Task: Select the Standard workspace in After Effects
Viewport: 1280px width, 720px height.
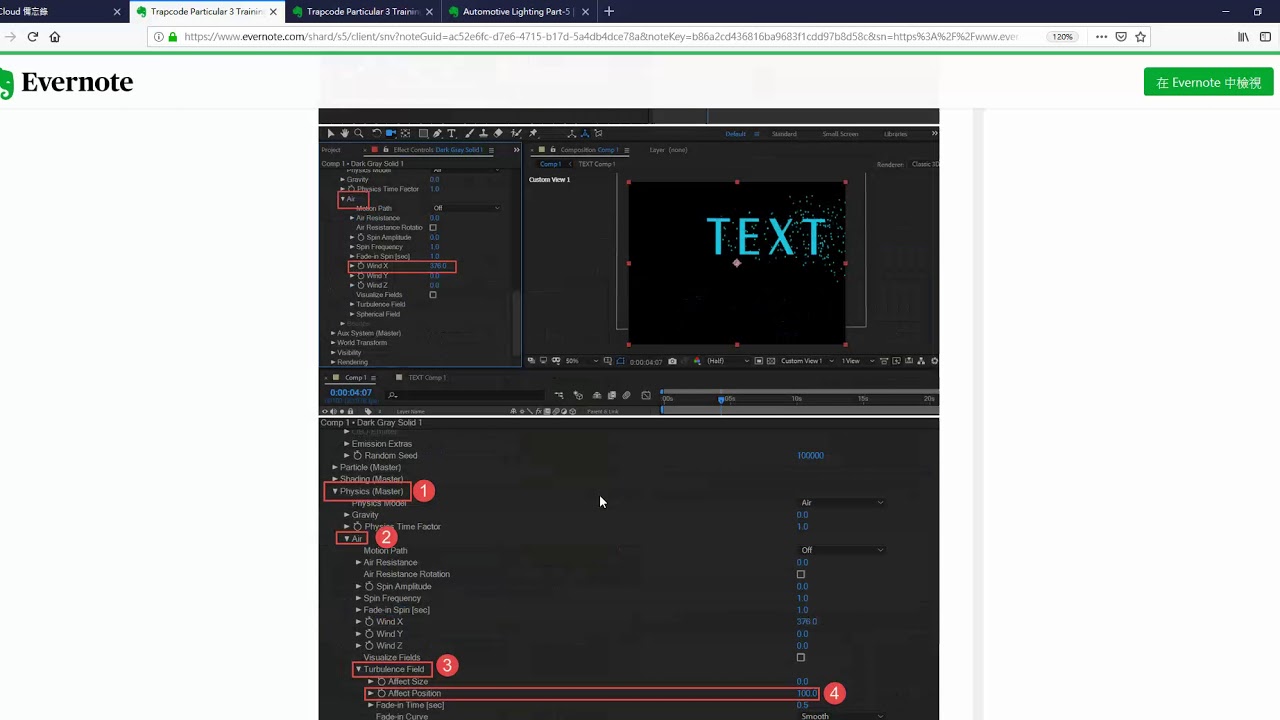Action: coord(784,134)
